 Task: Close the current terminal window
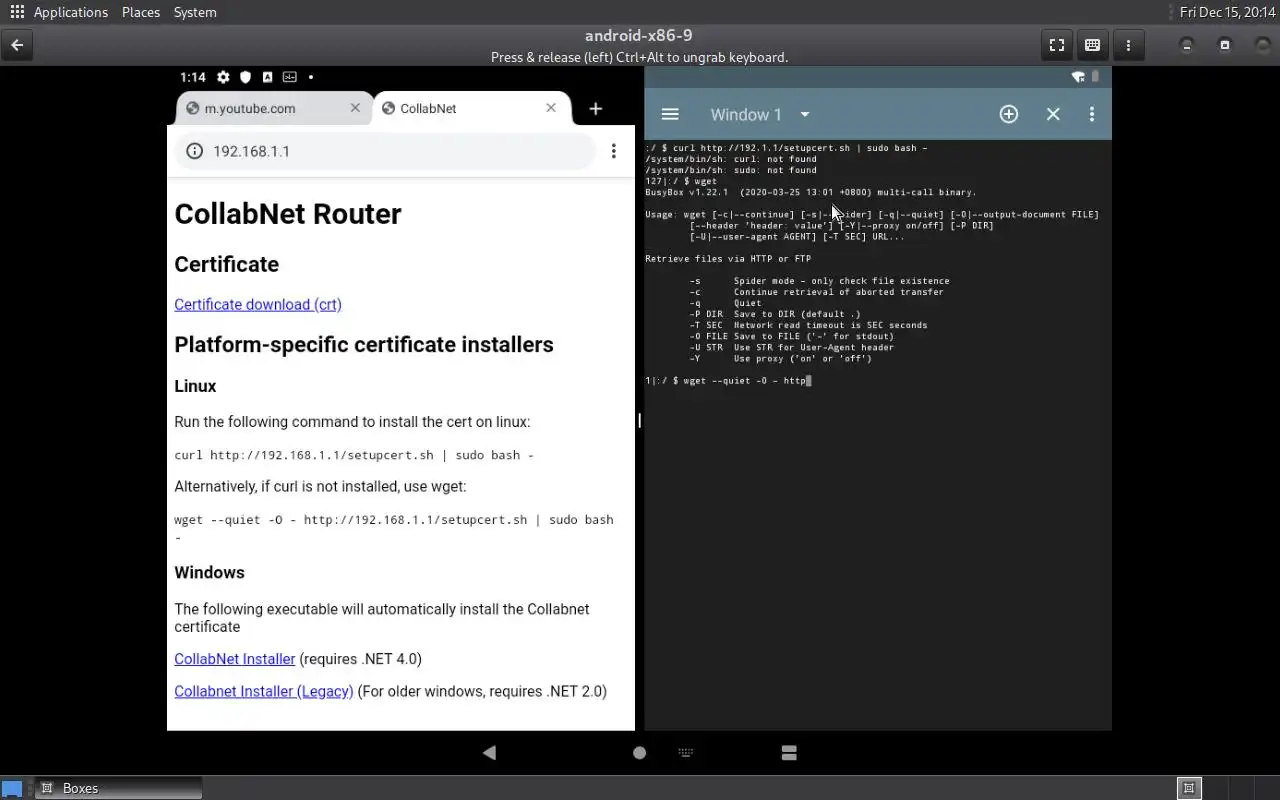1053,114
